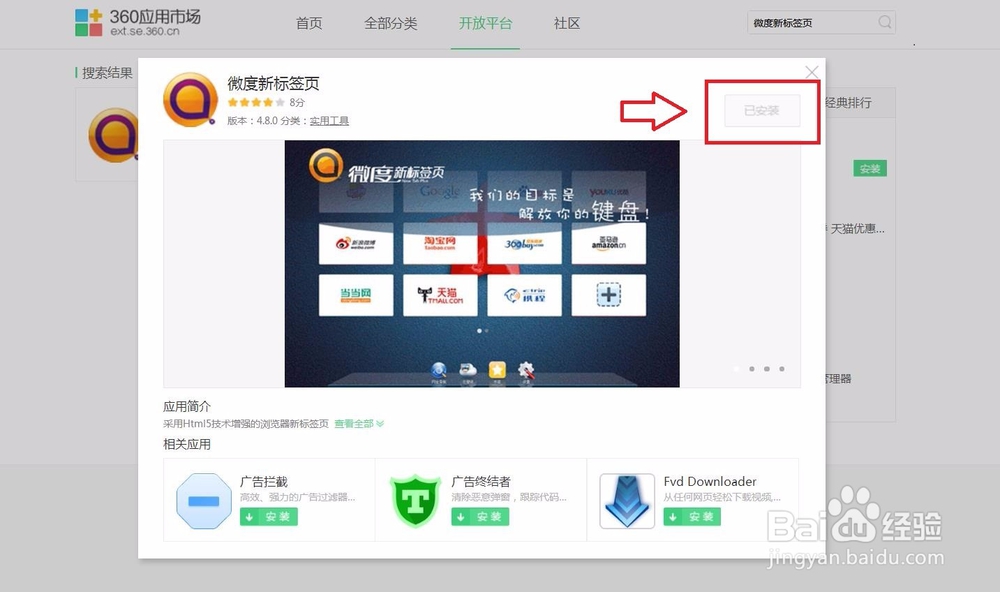Select the 开放平台 tab
Viewport: 1000px width, 592px height.
click(485, 24)
